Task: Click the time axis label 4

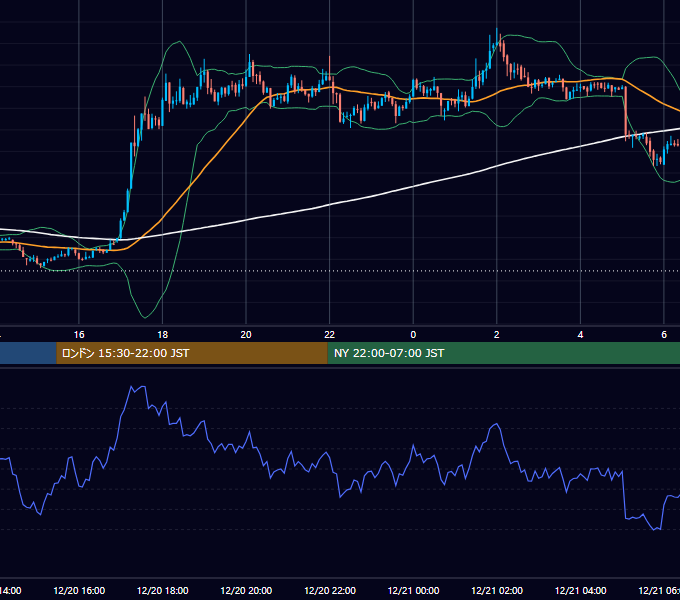Action: tap(580, 334)
